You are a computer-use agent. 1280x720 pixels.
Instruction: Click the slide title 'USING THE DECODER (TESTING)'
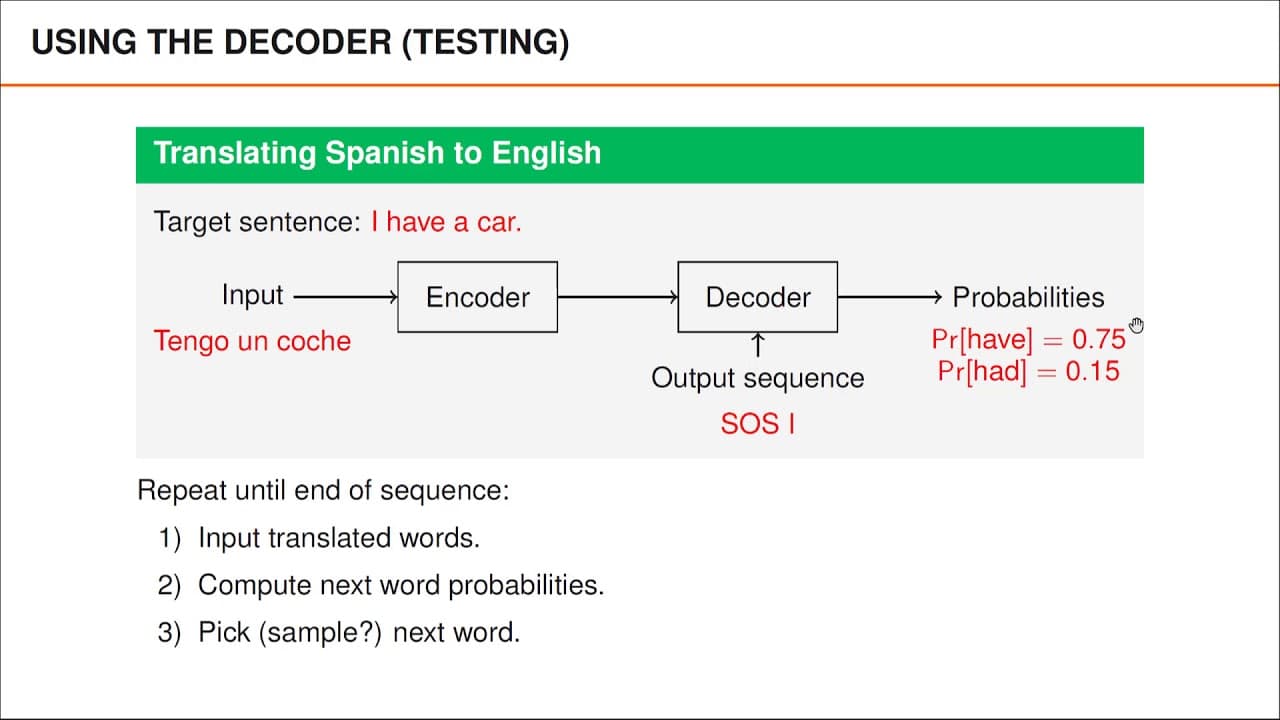tap(300, 42)
